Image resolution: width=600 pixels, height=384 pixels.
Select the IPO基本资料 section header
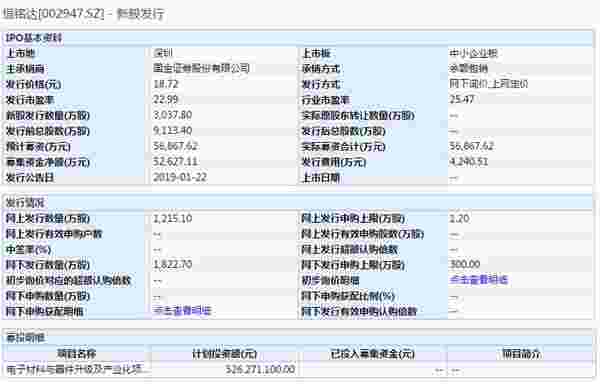coord(34,38)
